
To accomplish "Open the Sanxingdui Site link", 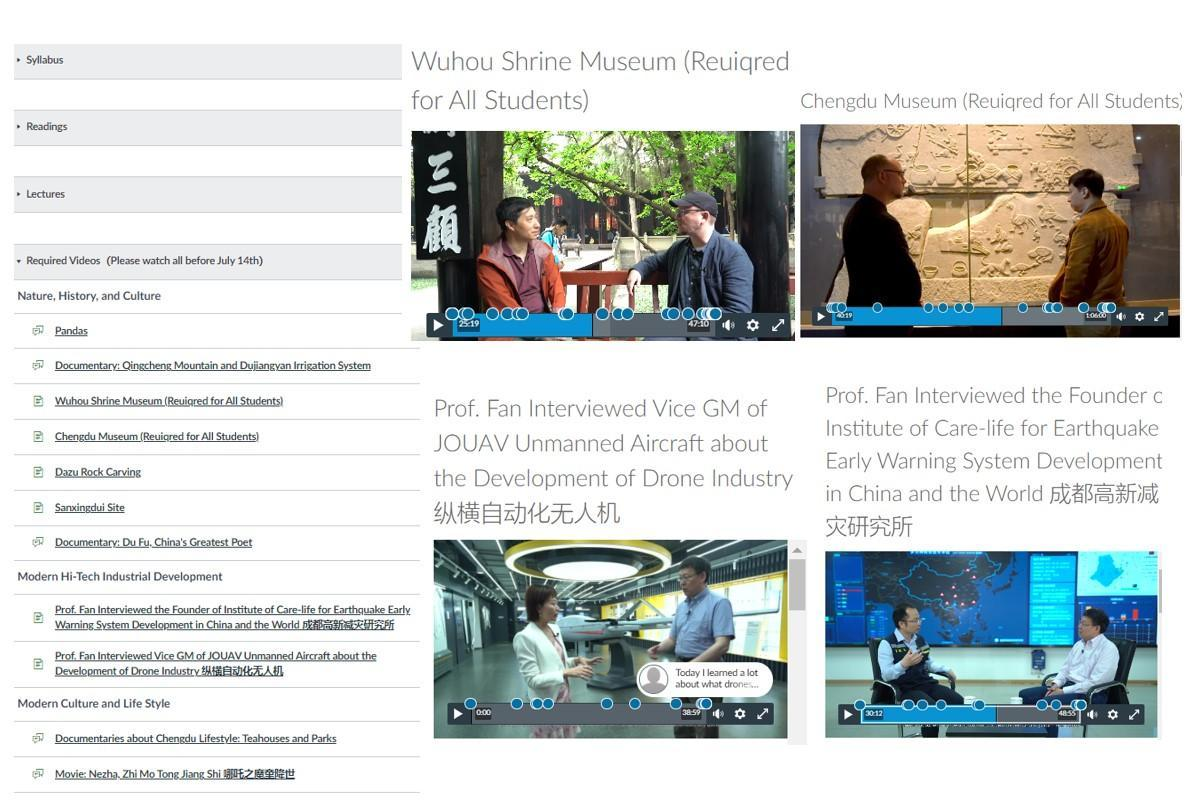I will (90, 508).
